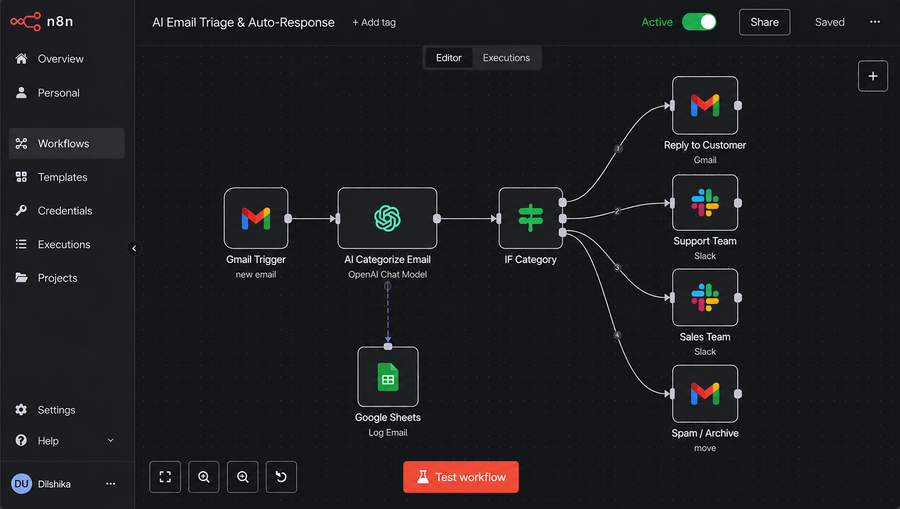This screenshot has height=509, width=900.
Task: Click the DU user avatar
Action: [21, 484]
